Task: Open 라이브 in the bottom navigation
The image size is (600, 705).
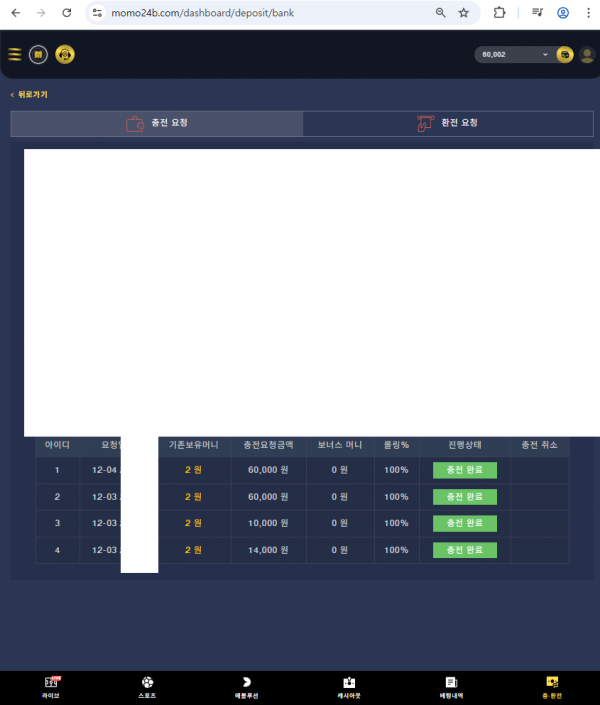Action: tap(50, 687)
